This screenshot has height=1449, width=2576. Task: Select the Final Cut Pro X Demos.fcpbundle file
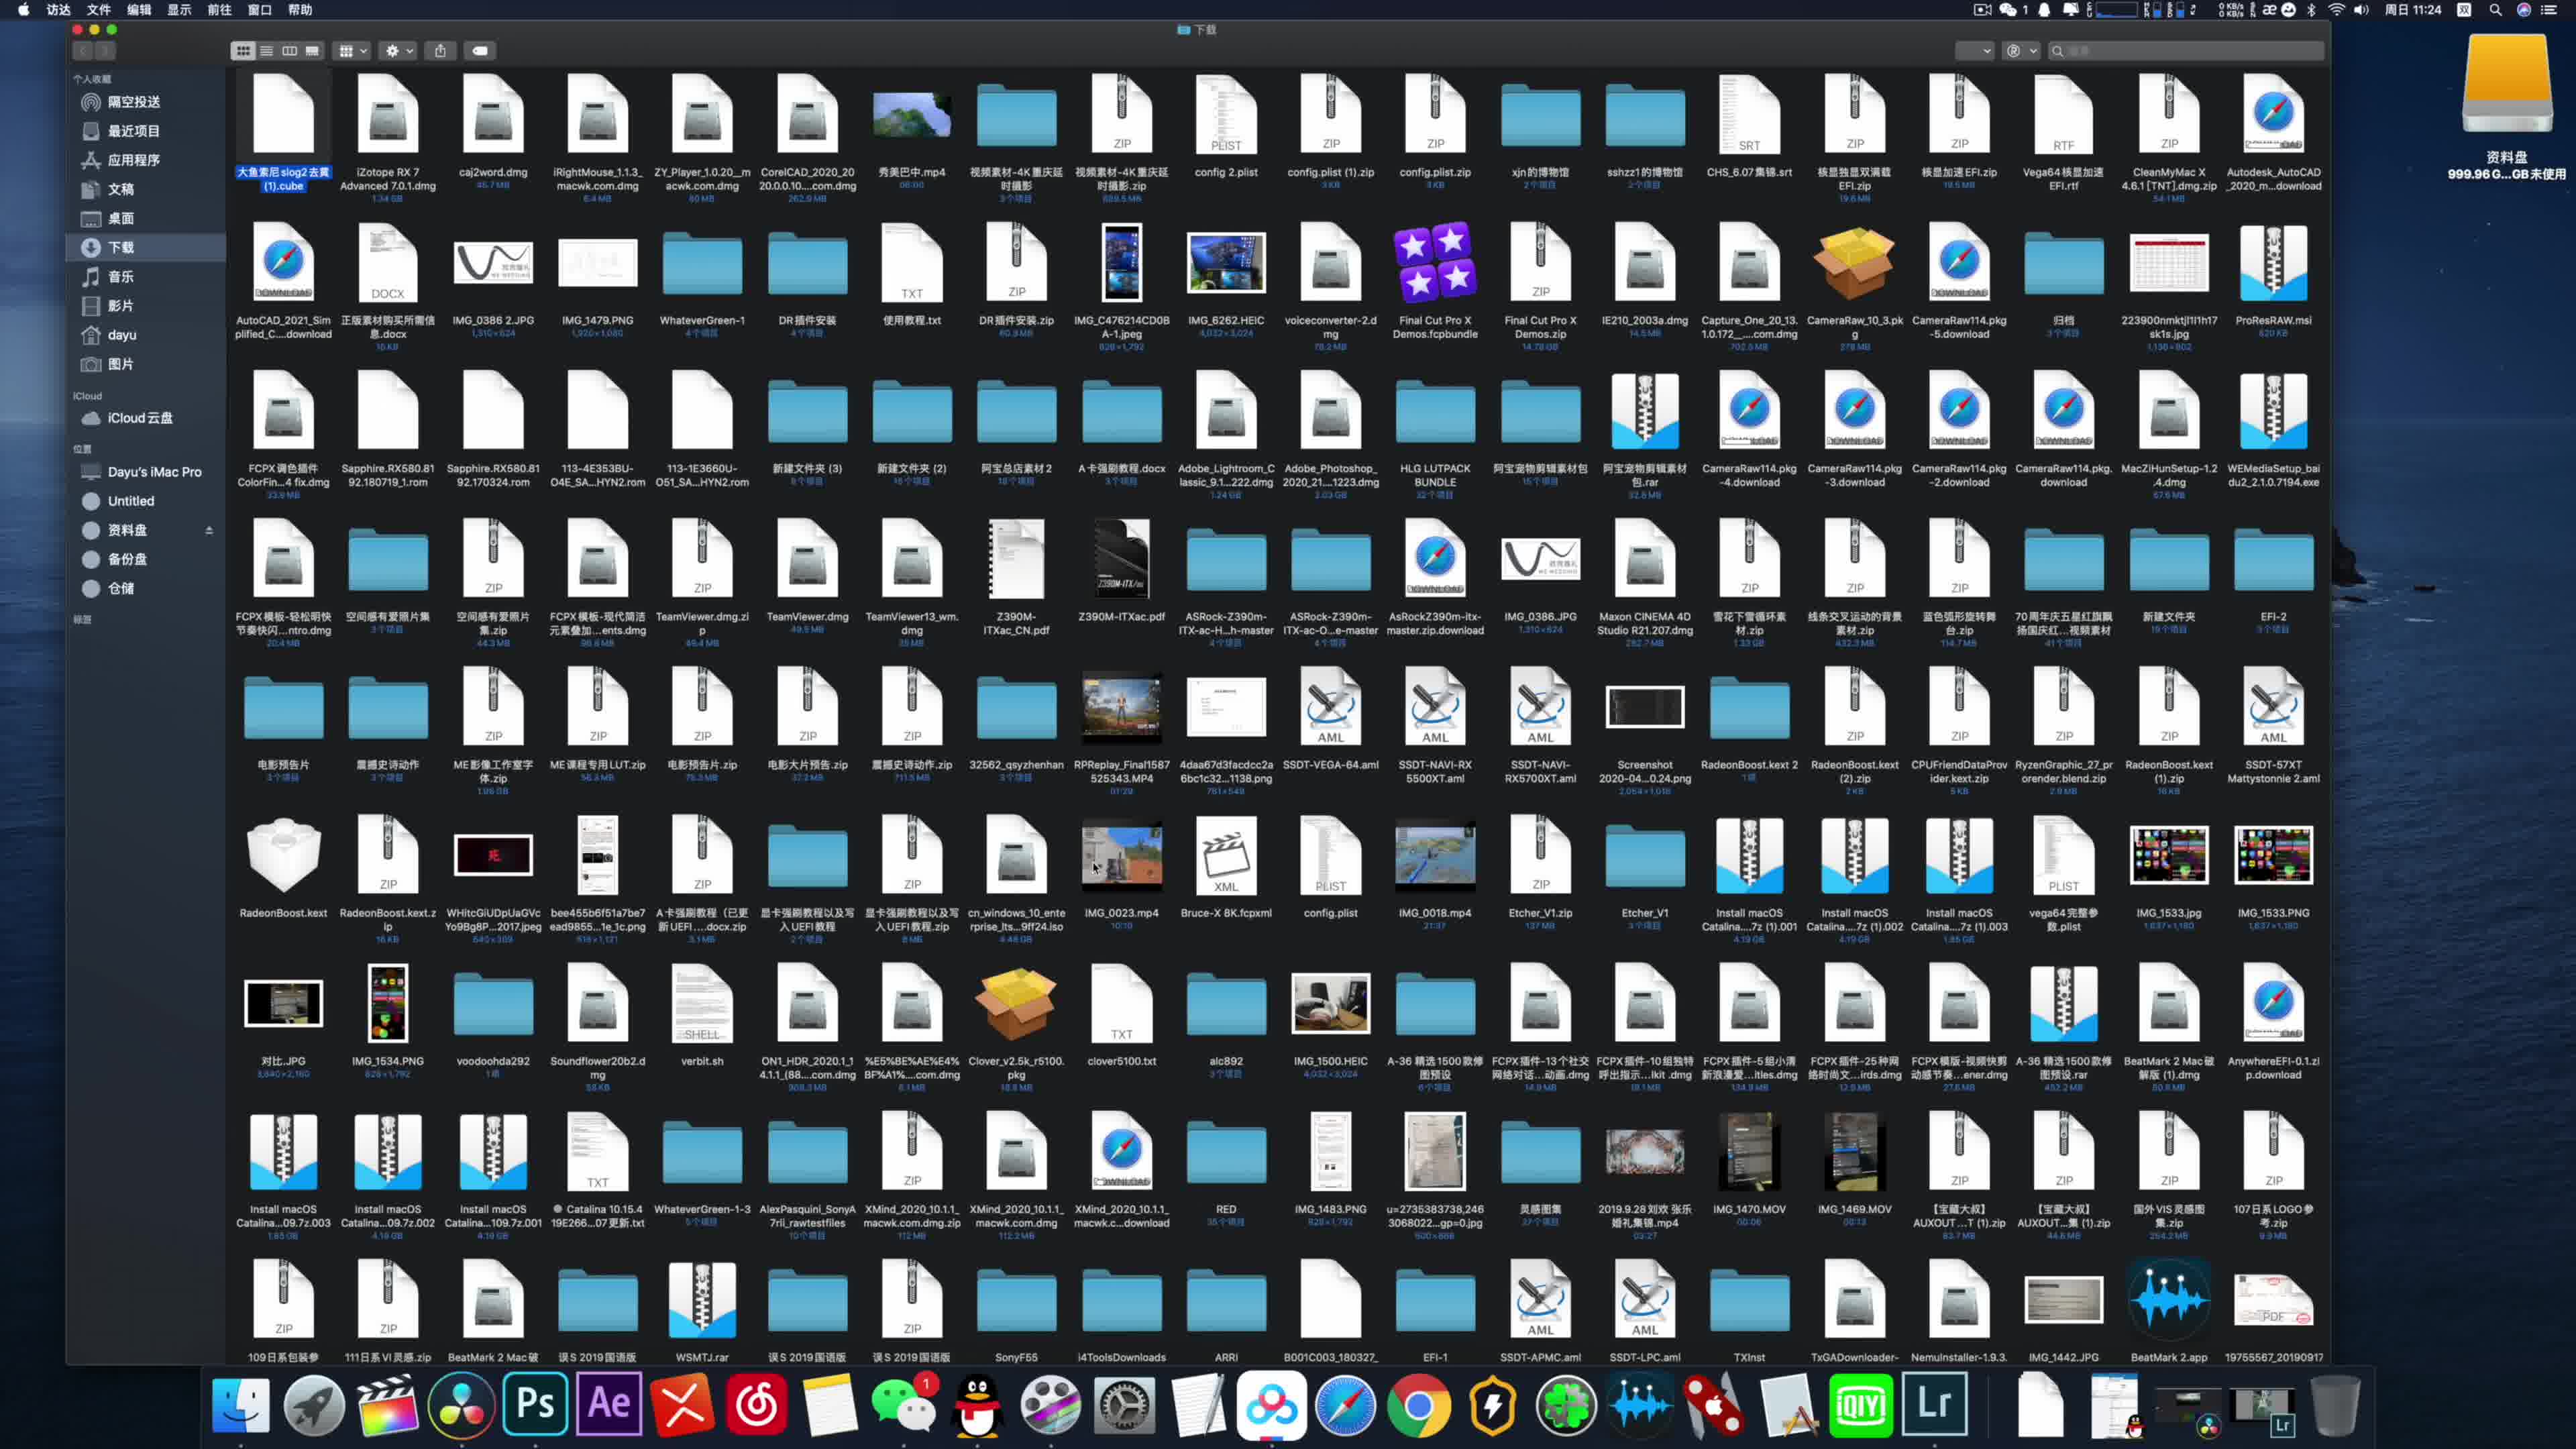coord(1435,263)
